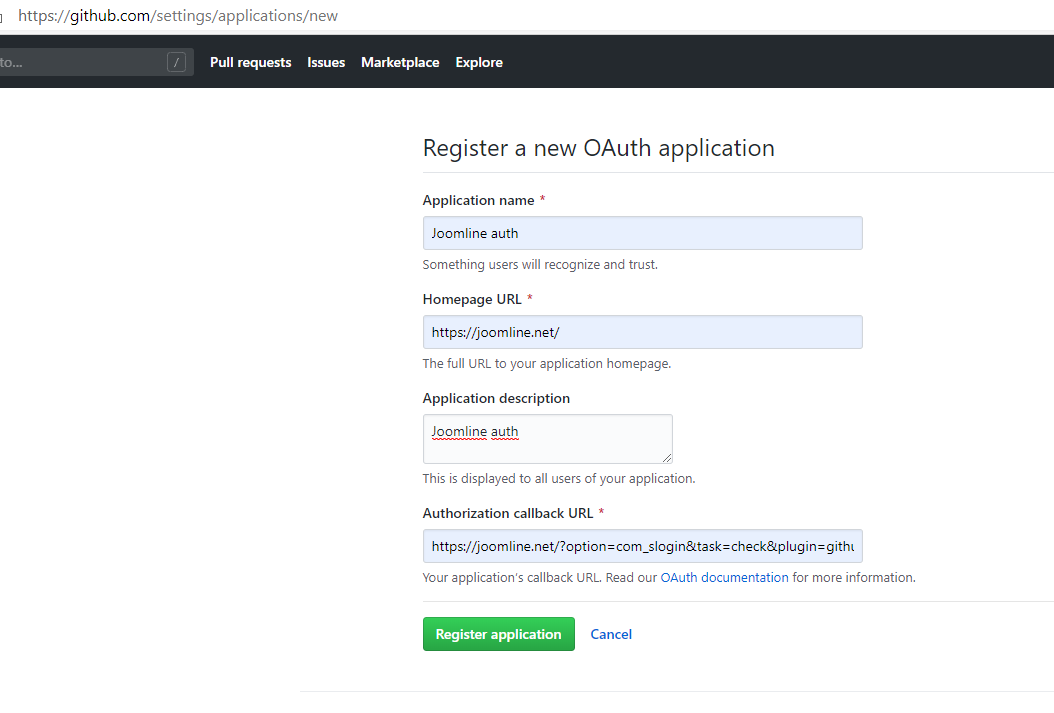
Task: Click the Homepage URL input field
Action: [x=642, y=332]
